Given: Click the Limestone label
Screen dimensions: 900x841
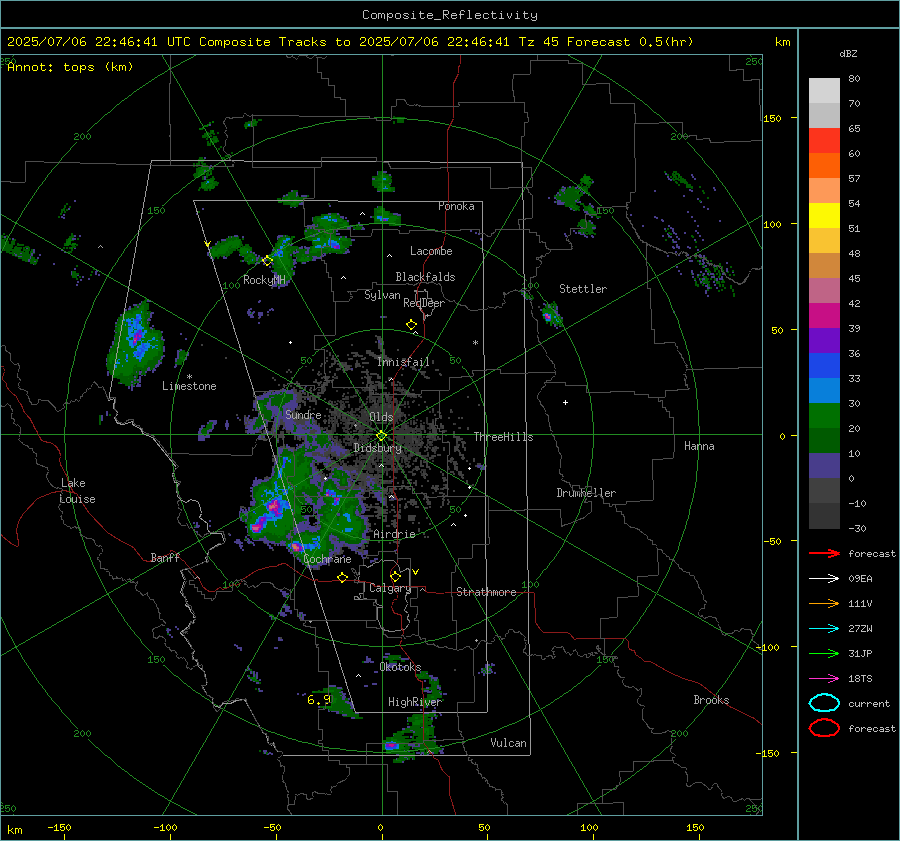Looking at the screenshot, I should [x=189, y=386].
